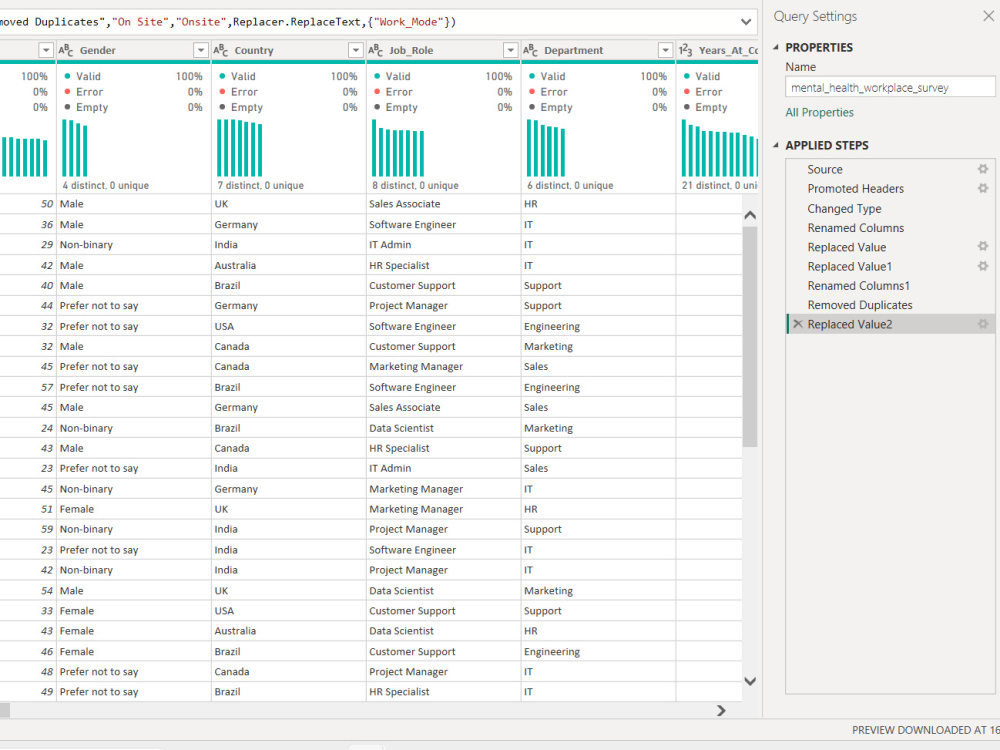Select the 'Australia' cell in the age 42 row
Screen dimensions: 1000x750
(288, 265)
